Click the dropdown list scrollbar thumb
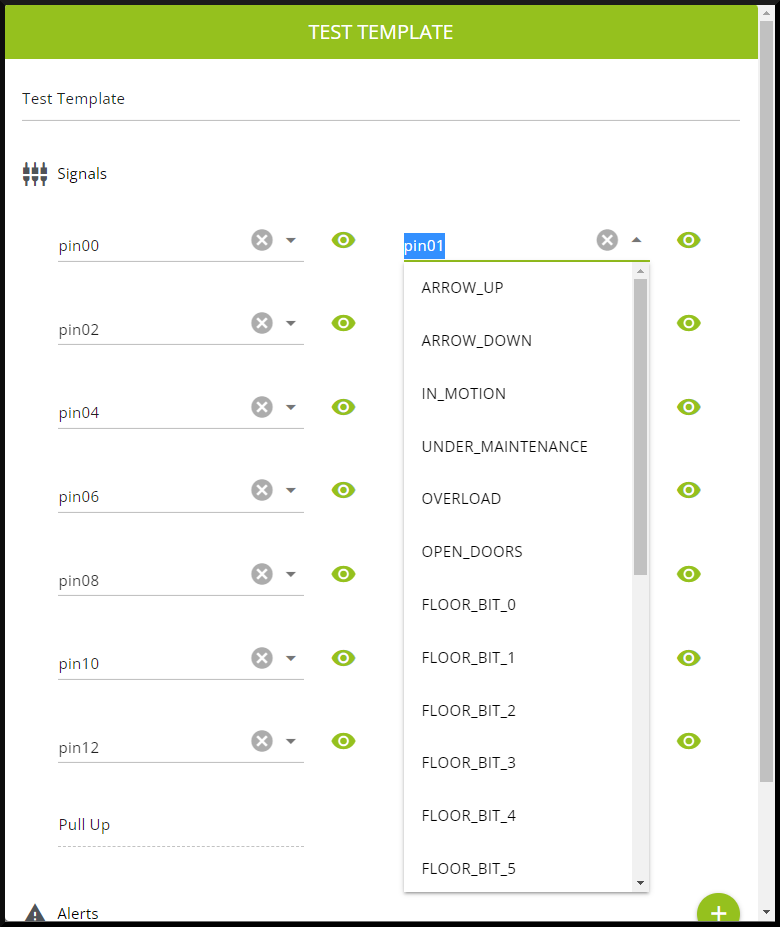Image resolution: width=780 pixels, height=927 pixels. click(x=640, y=425)
